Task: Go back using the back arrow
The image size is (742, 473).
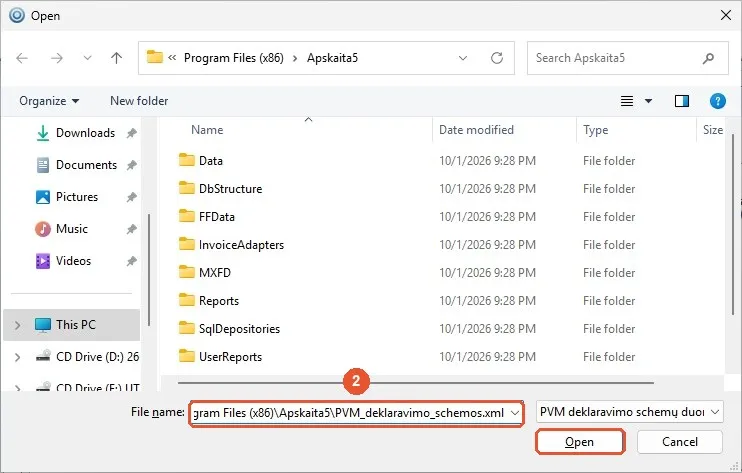Action: 22,58
